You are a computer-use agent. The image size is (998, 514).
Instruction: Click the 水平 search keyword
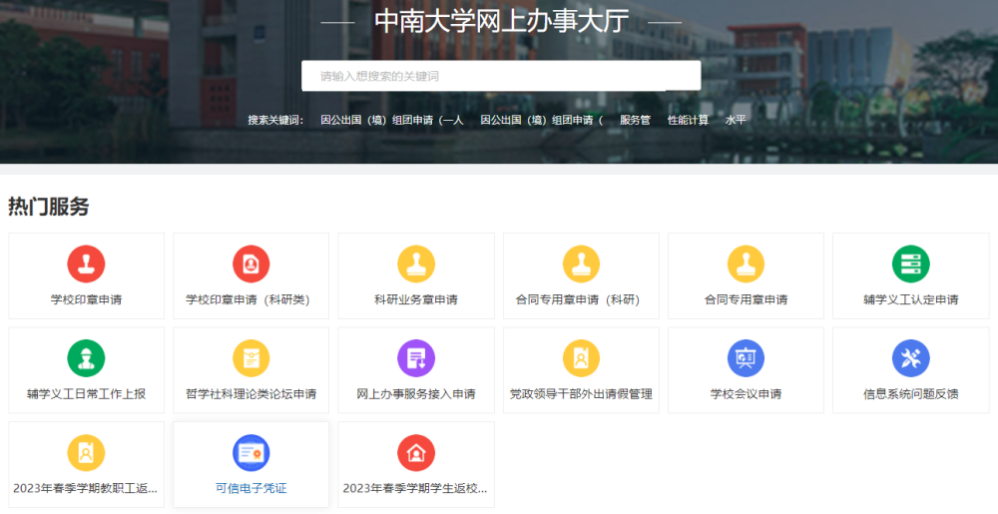pos(736,120)
